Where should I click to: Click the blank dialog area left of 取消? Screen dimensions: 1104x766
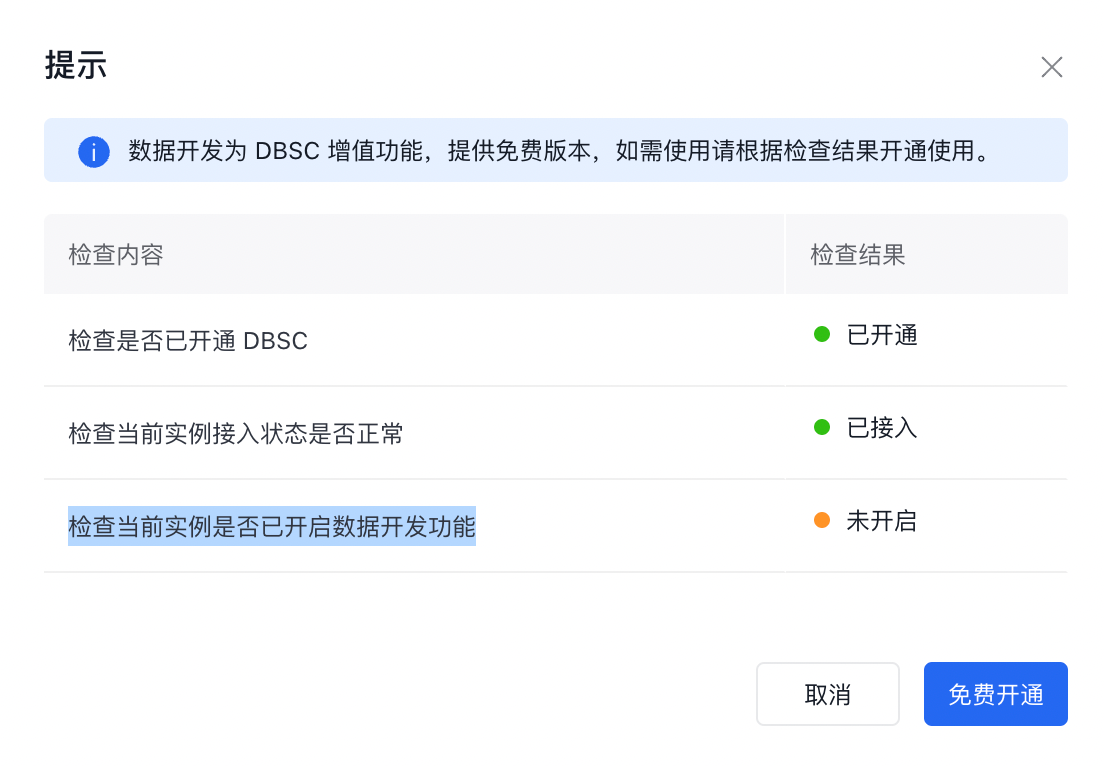click(x=394, y=693)
